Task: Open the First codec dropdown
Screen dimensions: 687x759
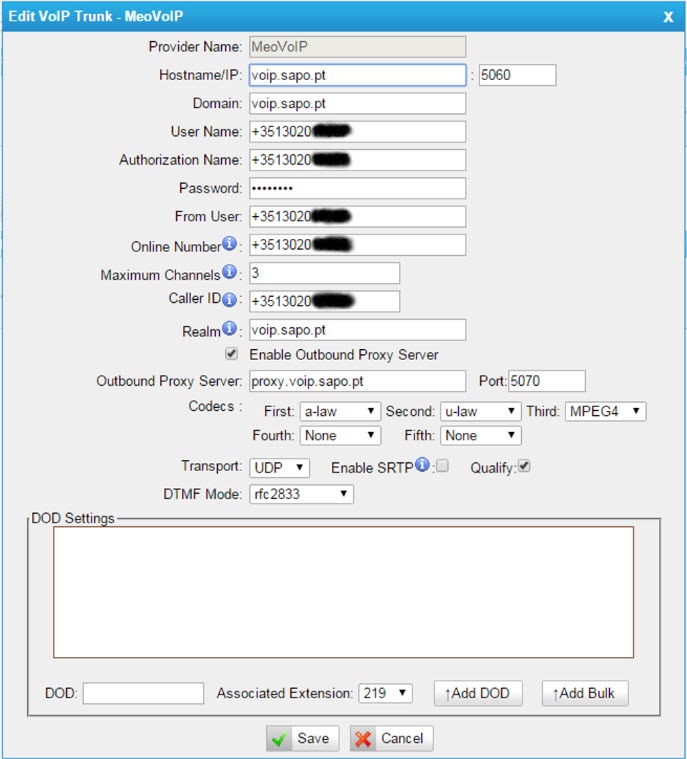Action: click(x=340, y=411)
